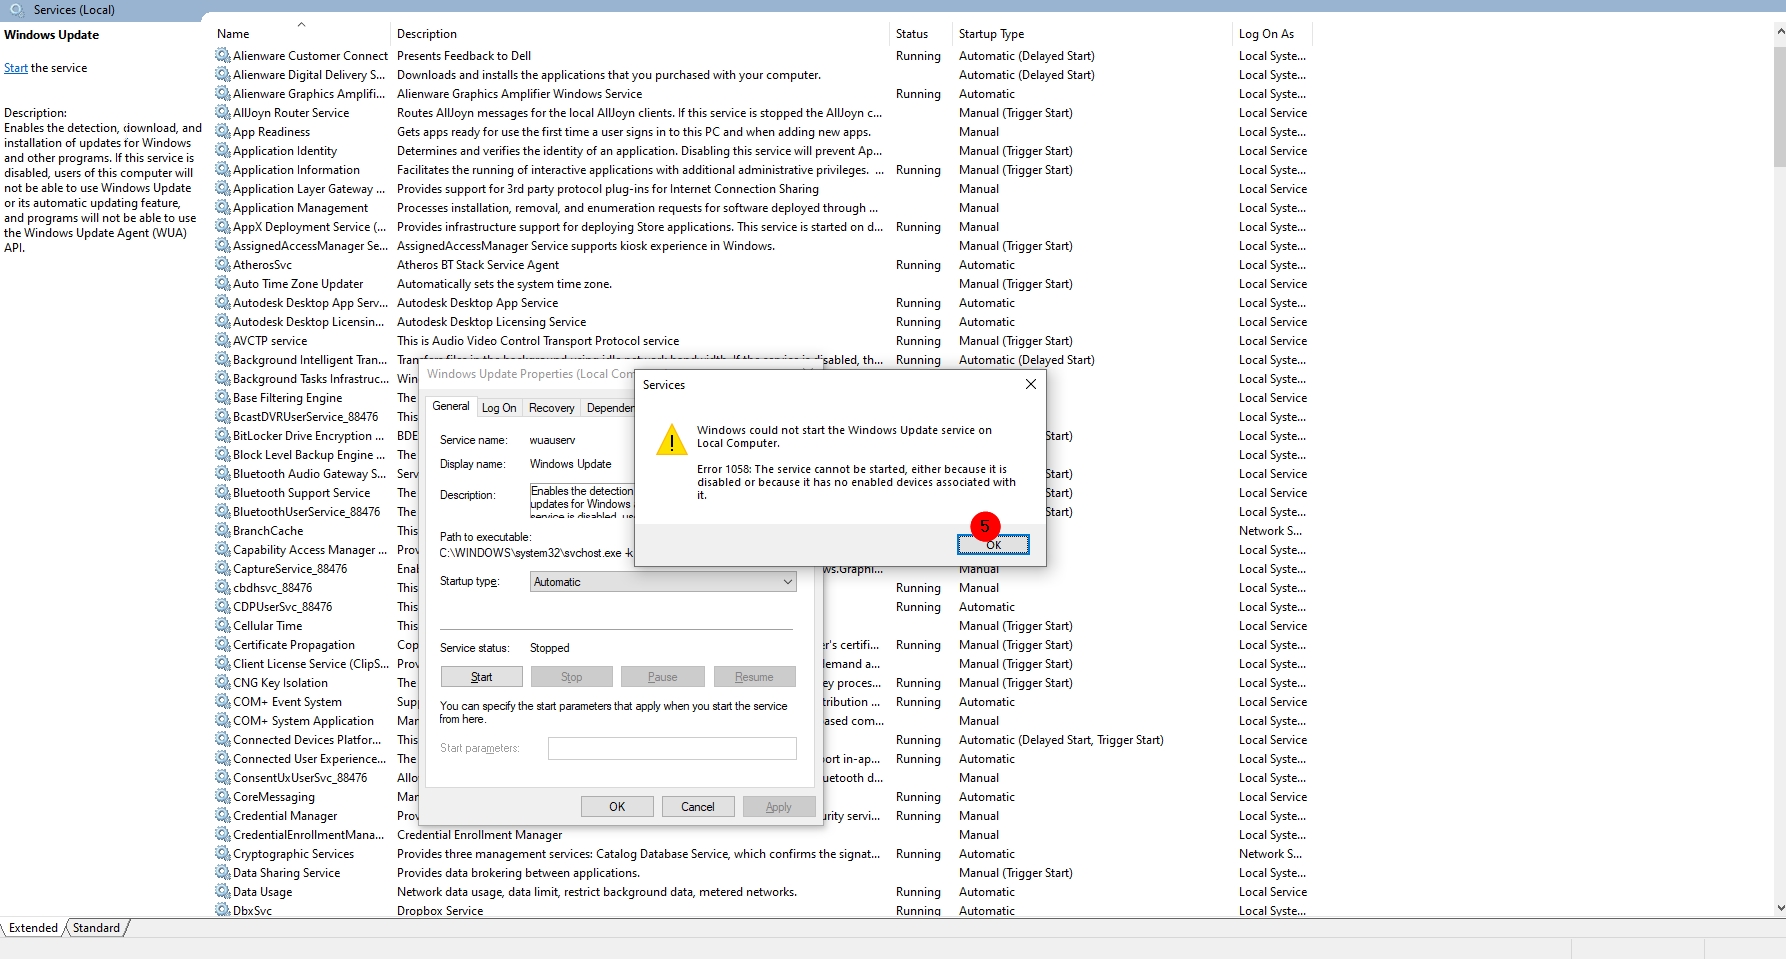Click the gear icon for Alienware Customer Connect
The image size is (1786, 959).
coord(222,56)
